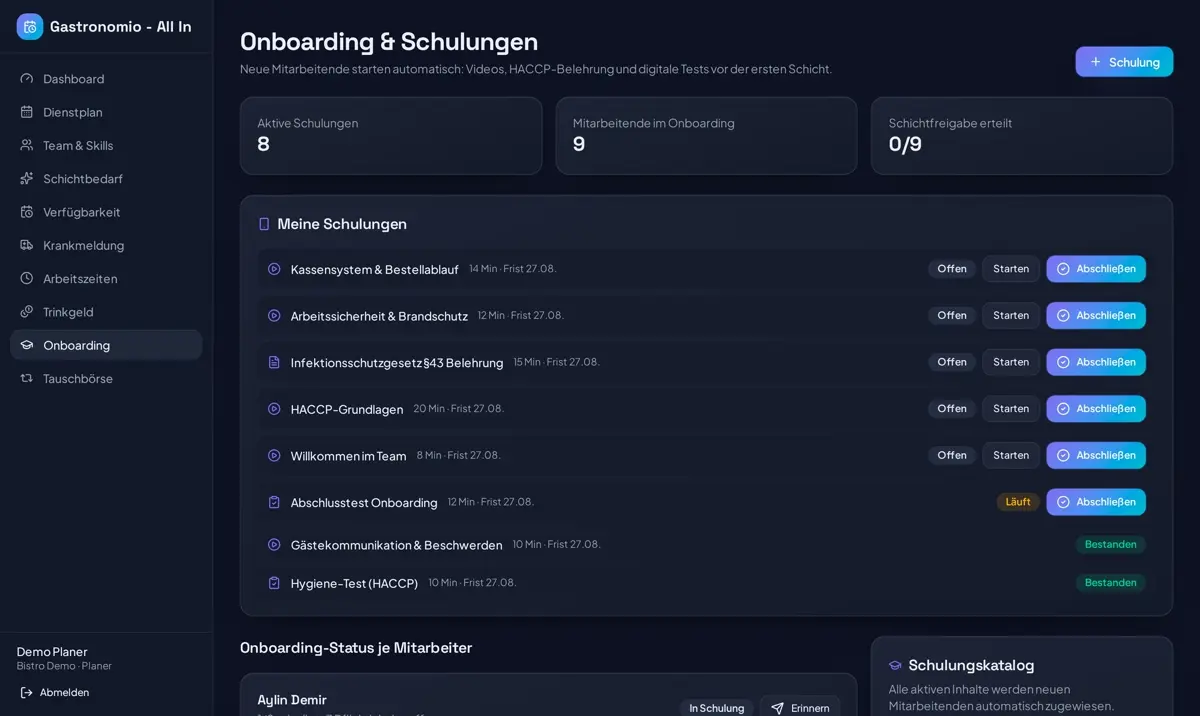This screenshot has height=716, width=1200.
Task: Select the Onboarding sidebar item
Action: point(106,345)
